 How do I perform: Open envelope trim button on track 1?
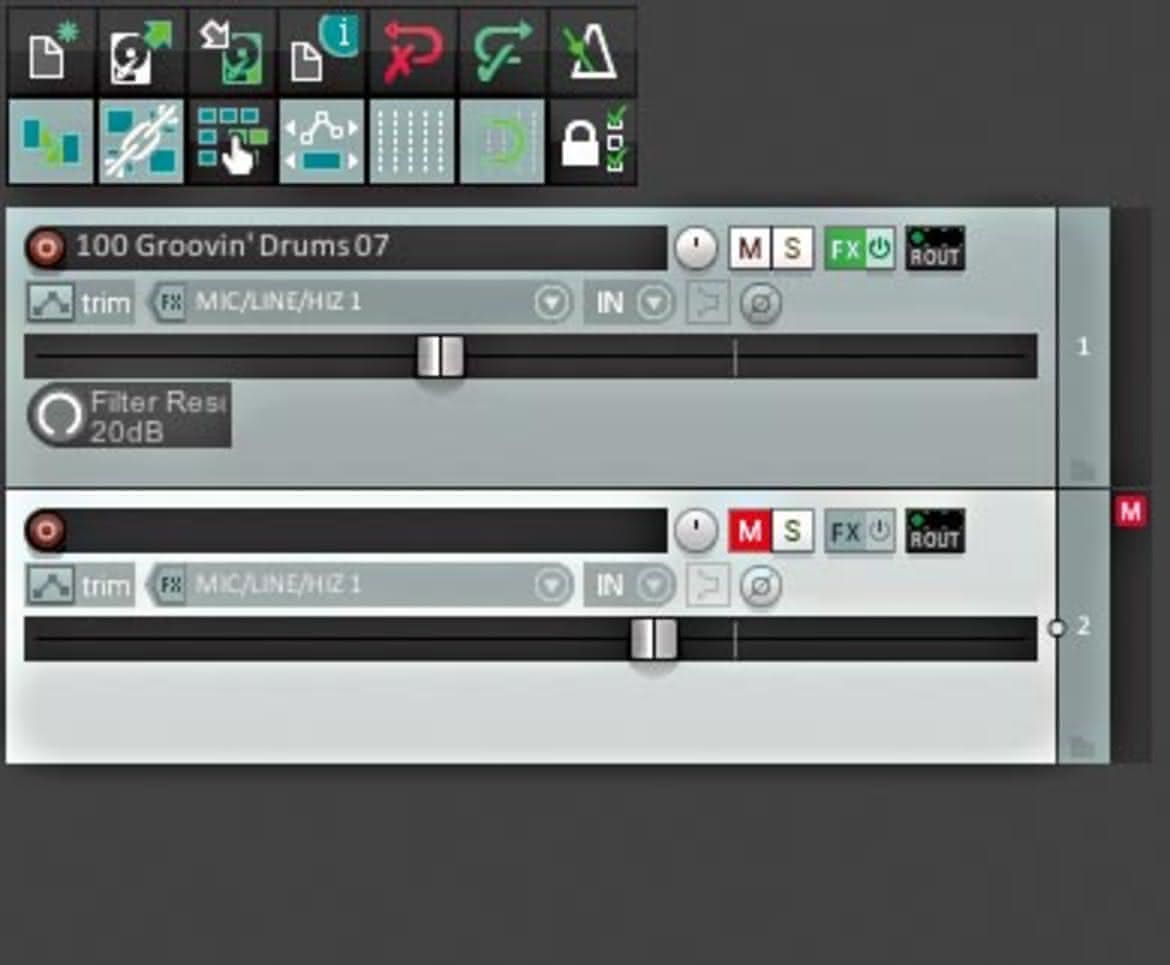coord(81,303)
